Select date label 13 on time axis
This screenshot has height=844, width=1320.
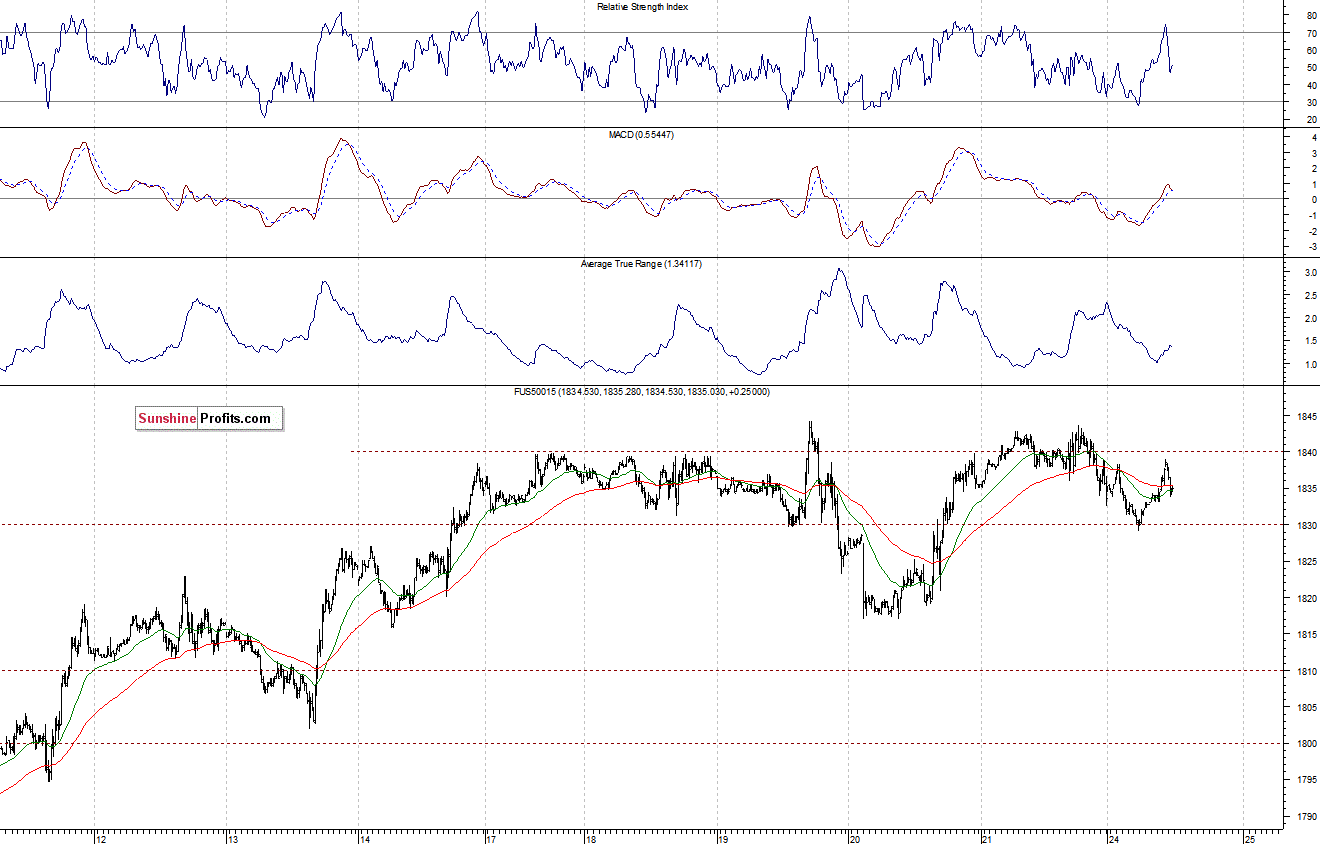(x=233, y=838)
